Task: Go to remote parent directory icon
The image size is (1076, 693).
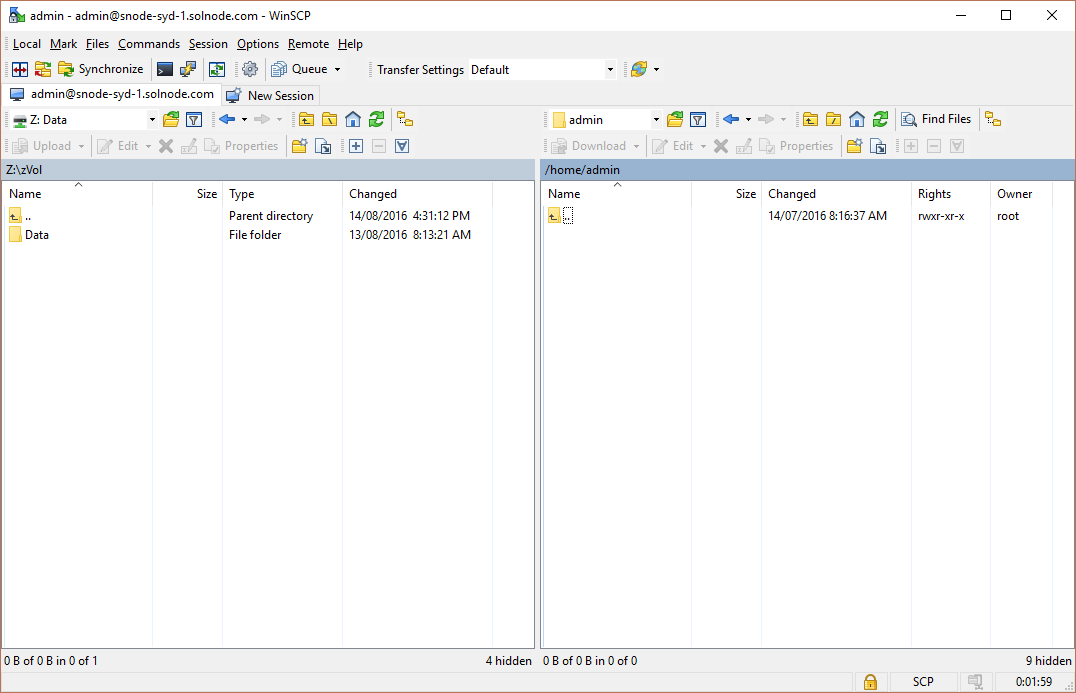Action: point(810,119)
